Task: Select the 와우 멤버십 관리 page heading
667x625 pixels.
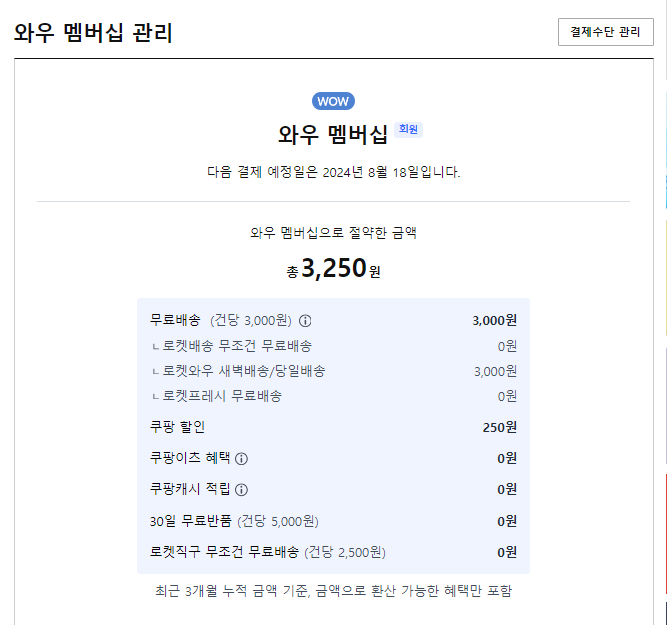Action: (93, 32)
